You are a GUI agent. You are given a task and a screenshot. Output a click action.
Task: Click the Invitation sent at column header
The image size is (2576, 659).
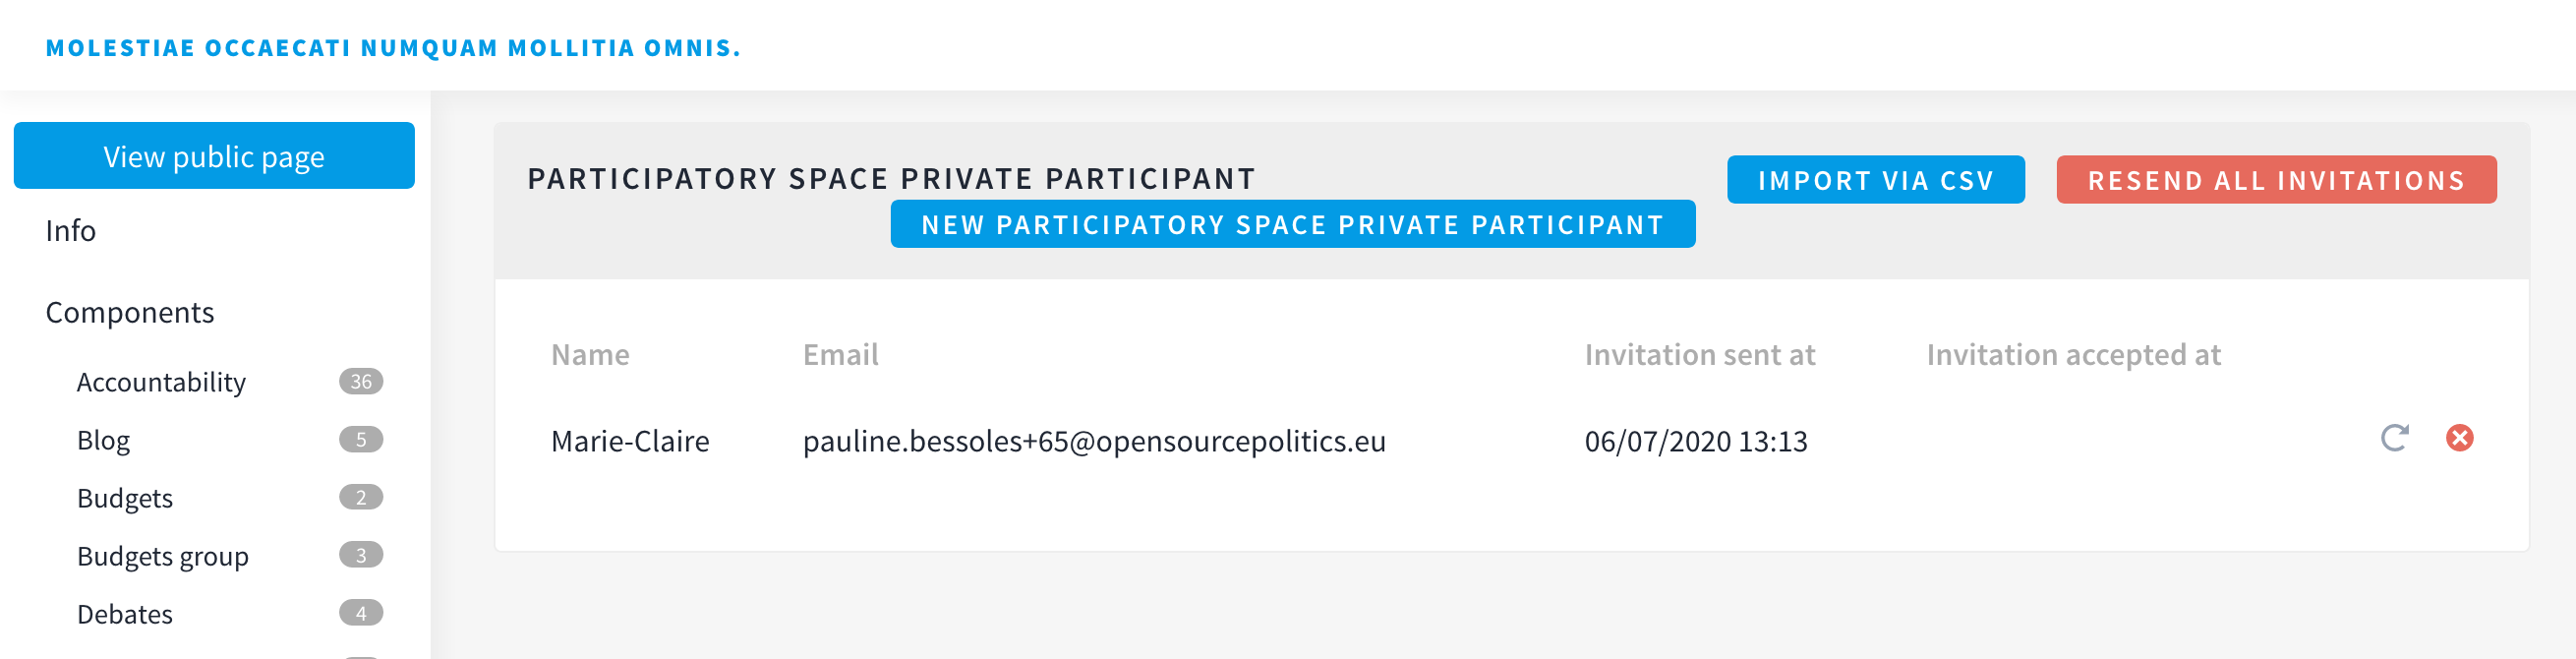tap(1699, 355)
